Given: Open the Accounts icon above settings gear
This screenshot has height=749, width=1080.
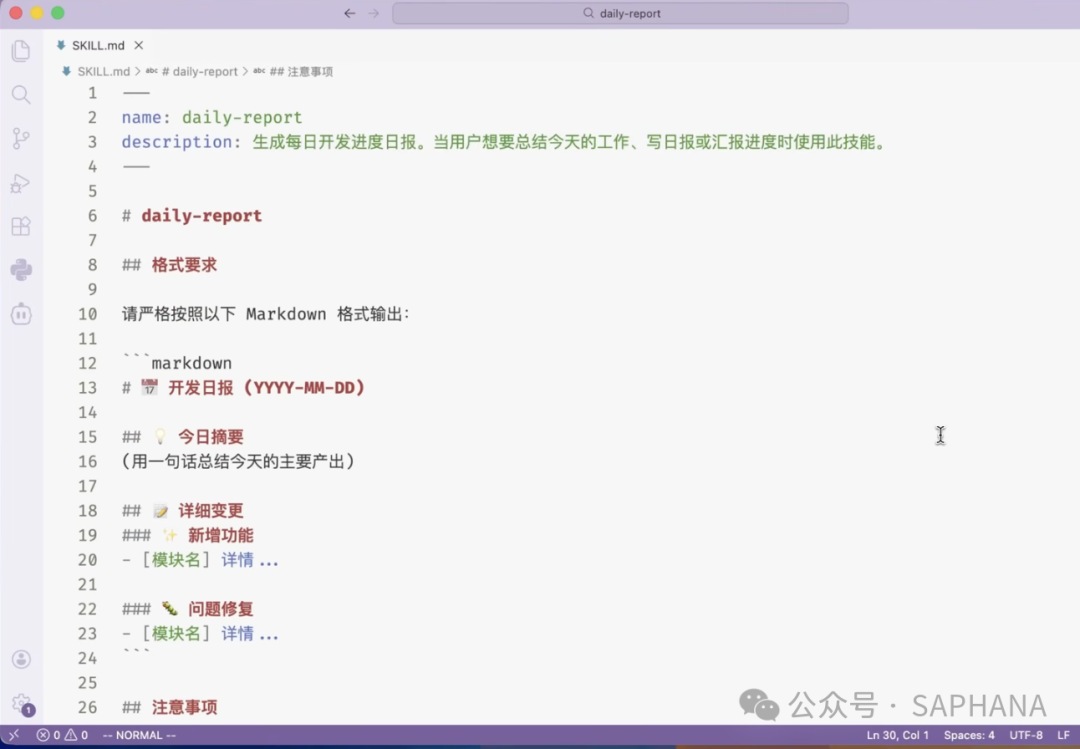Looking at the screenshot, I should 22,659.
